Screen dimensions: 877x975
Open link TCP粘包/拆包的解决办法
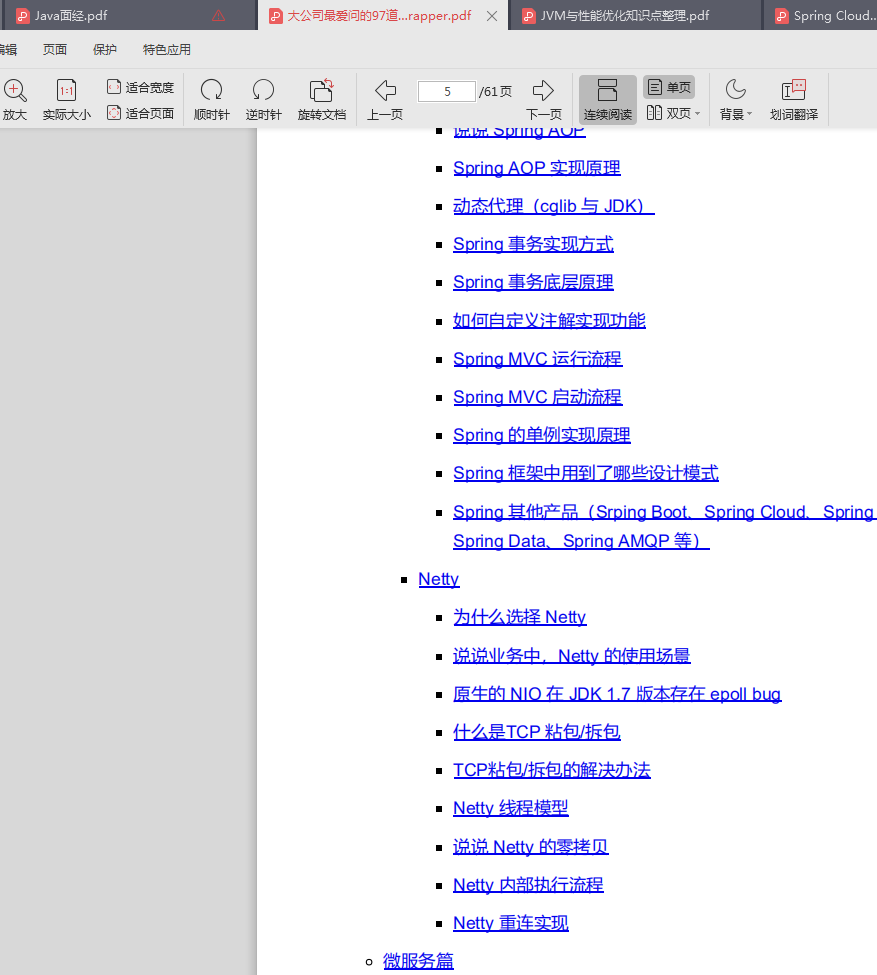(x=551, y=770)
